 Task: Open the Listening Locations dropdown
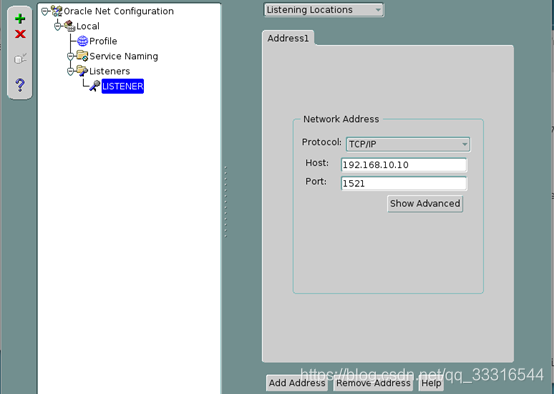click(x=324, y=10)
